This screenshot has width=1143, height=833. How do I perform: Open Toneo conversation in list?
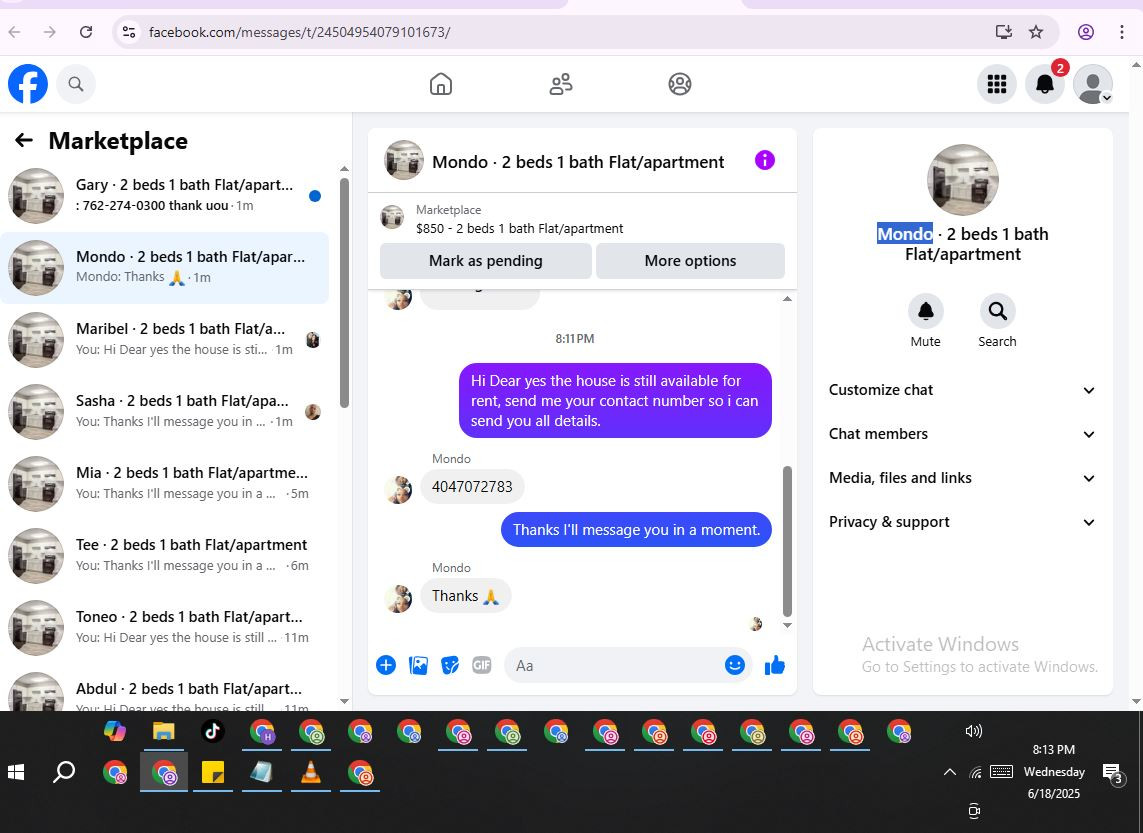tap(165, 627)
